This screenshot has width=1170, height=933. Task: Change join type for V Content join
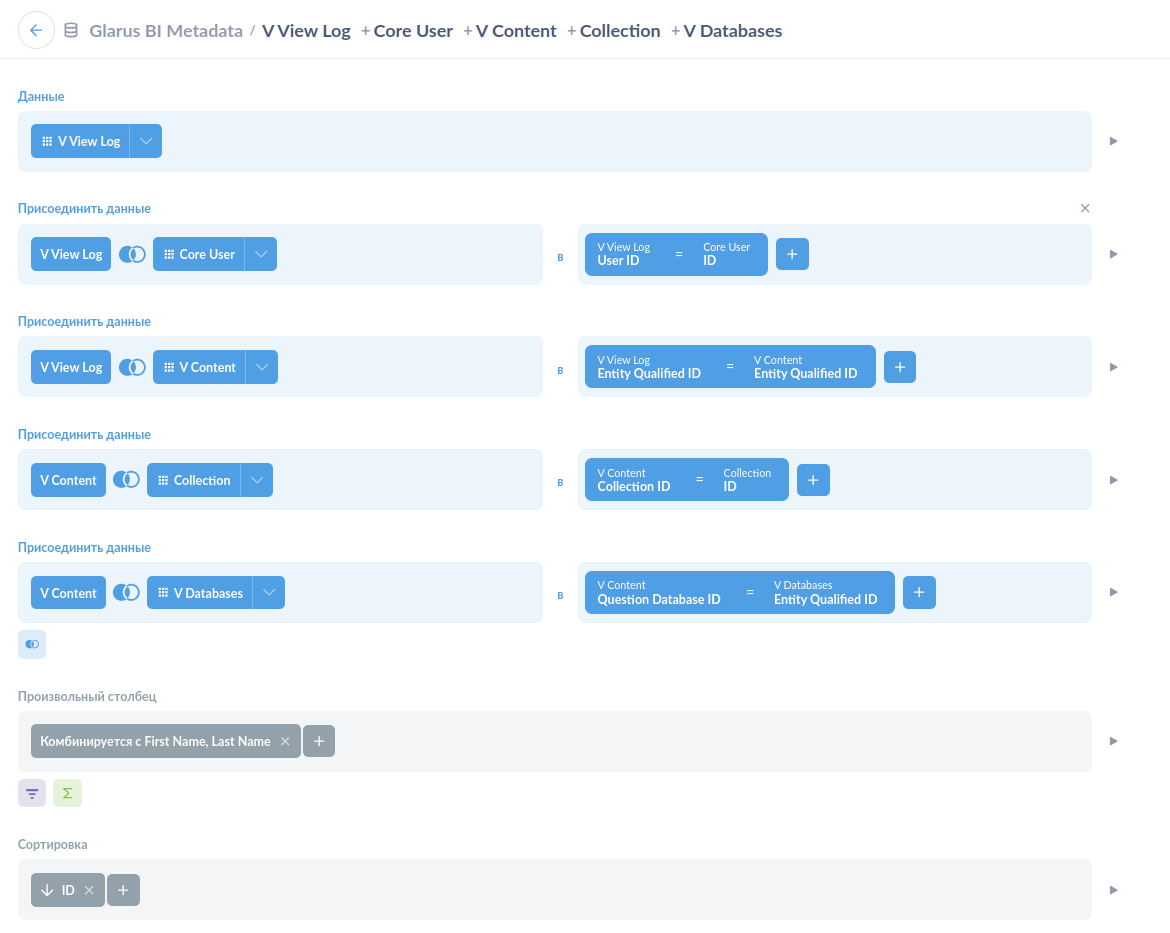(132, 367)
